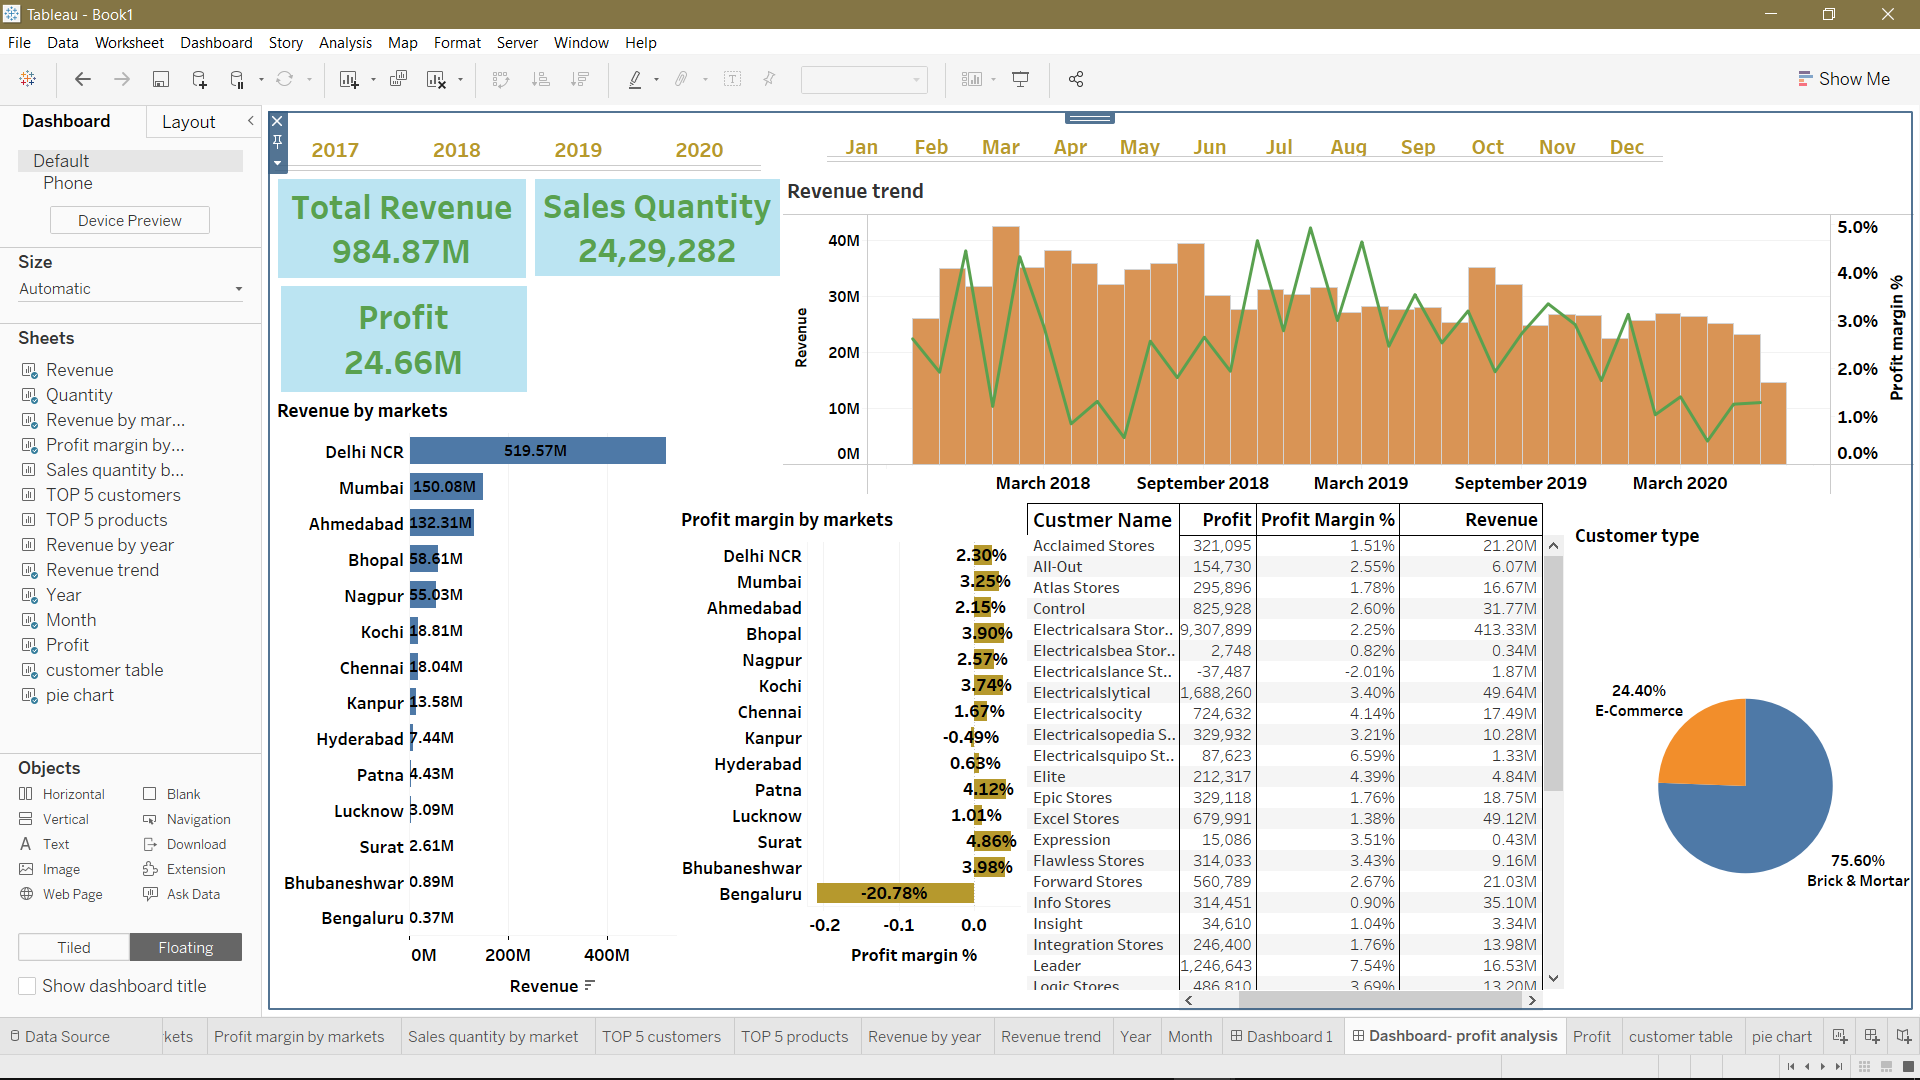This screenshot has width=1920, height=1080.
Task: Select the Phone device layout
Action: click(68, 183)
